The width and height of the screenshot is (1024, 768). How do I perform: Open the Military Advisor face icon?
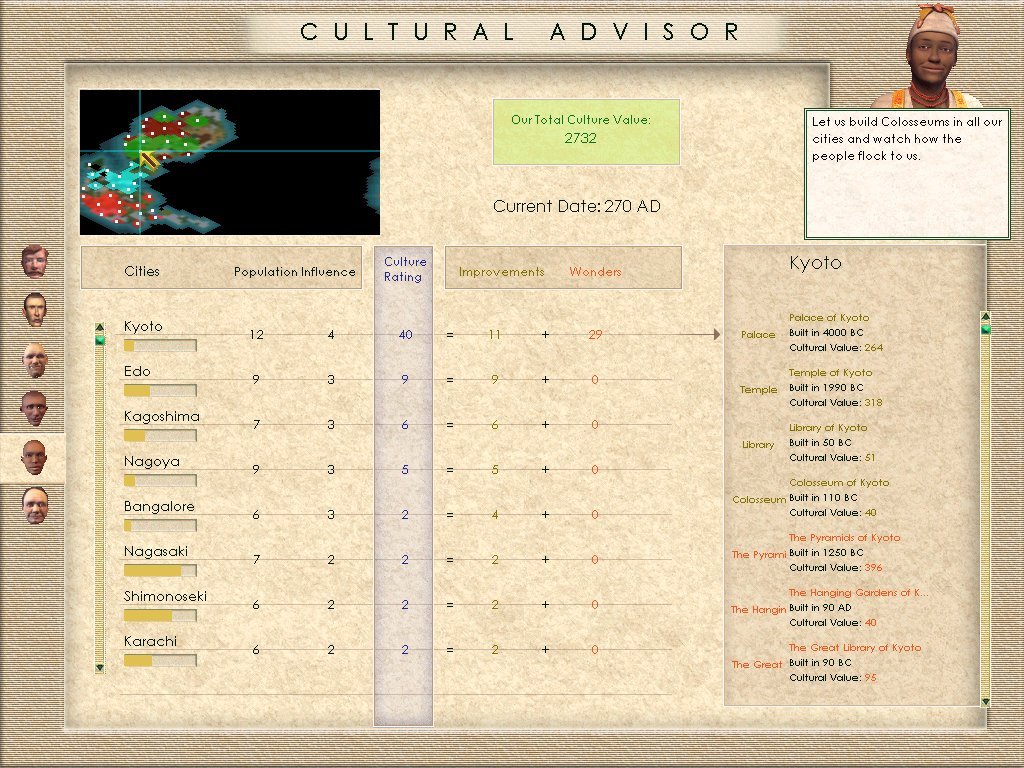point(35,360)
